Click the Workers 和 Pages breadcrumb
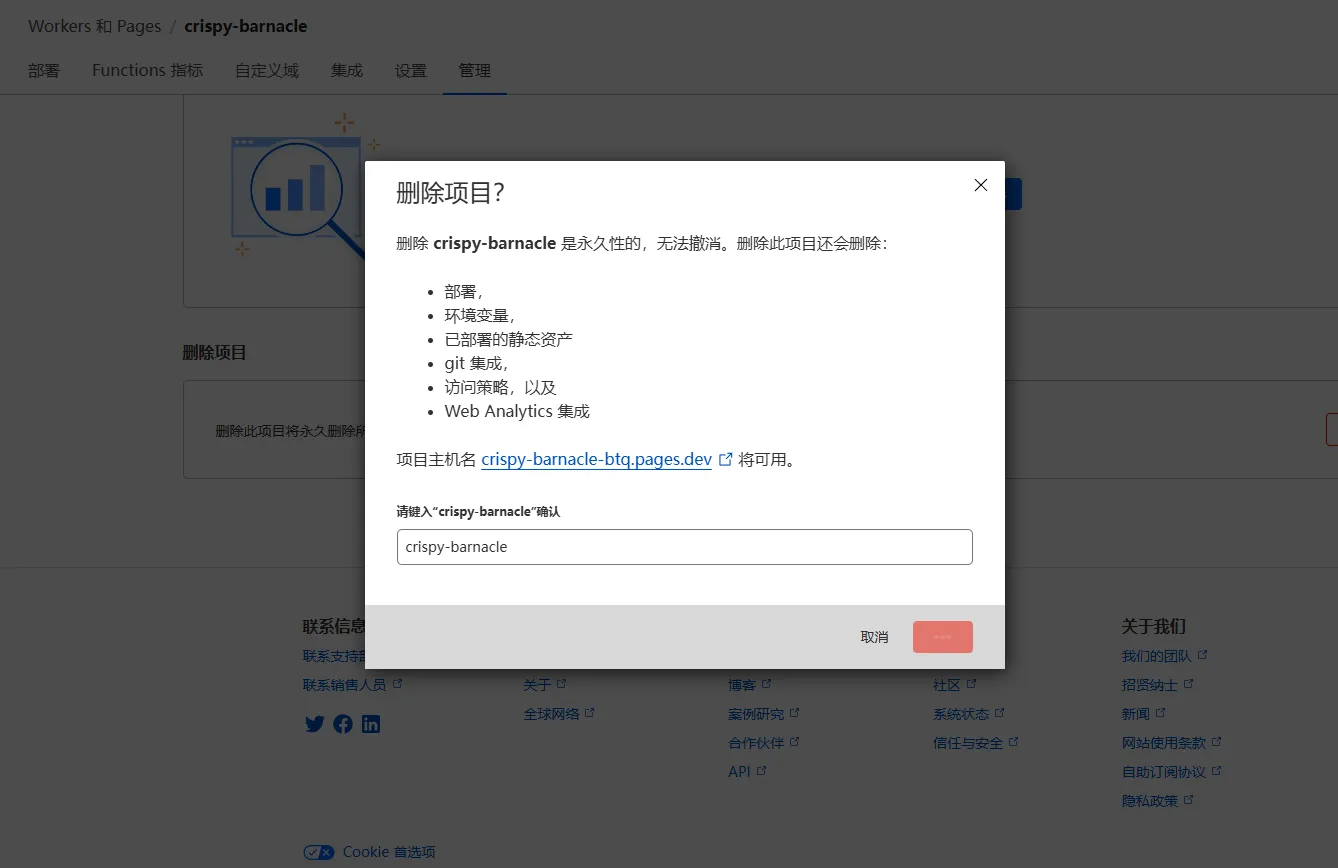The height and width of the screenshot is (868, 1338). click(94, 26)
